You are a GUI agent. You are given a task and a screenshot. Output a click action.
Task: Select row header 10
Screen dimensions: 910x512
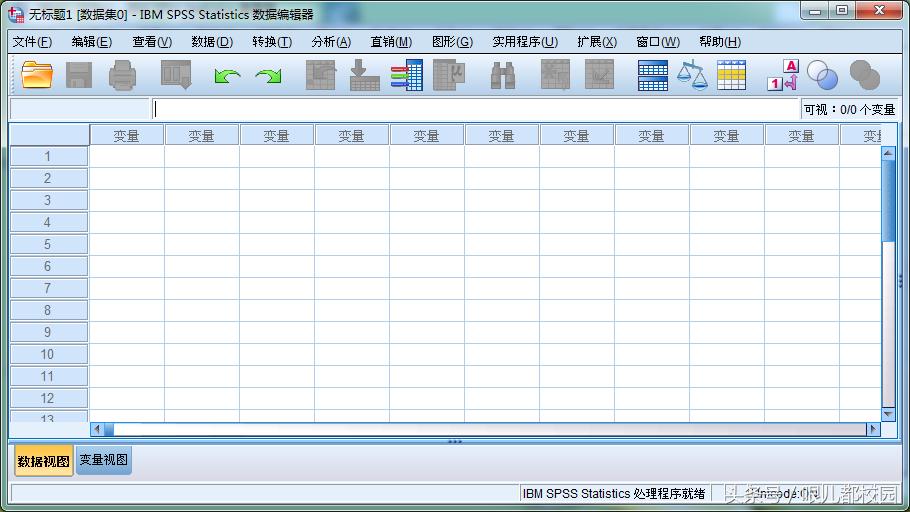click(49, 354)
